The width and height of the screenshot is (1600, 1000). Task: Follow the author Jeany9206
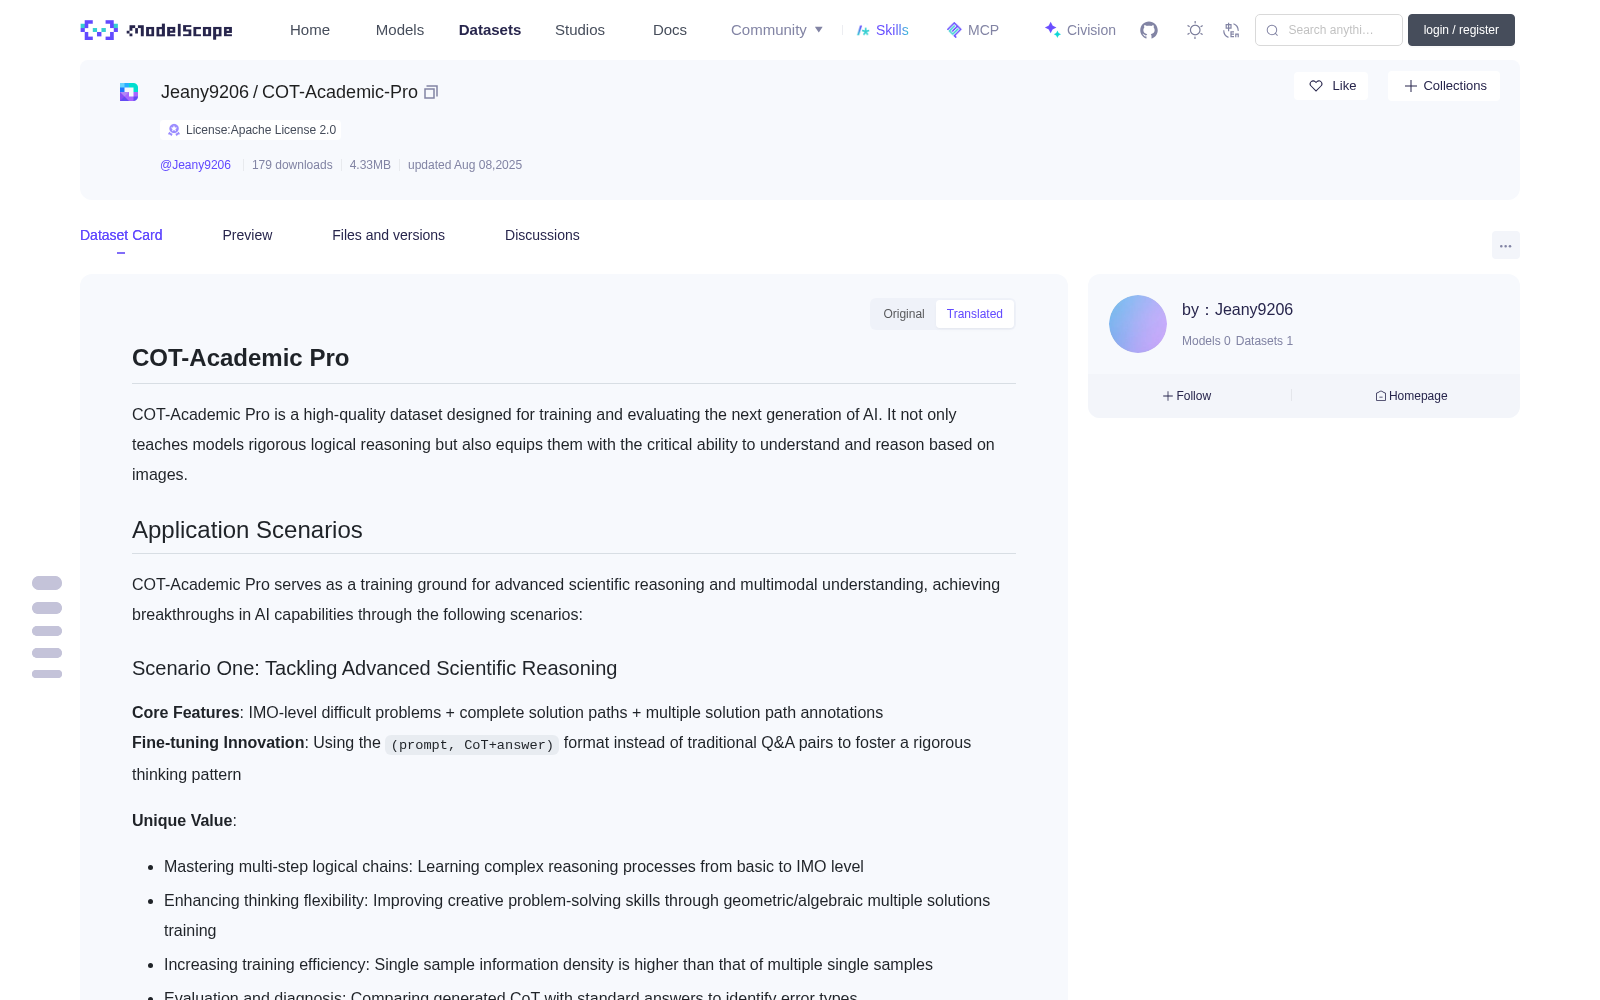(1187, 396)
